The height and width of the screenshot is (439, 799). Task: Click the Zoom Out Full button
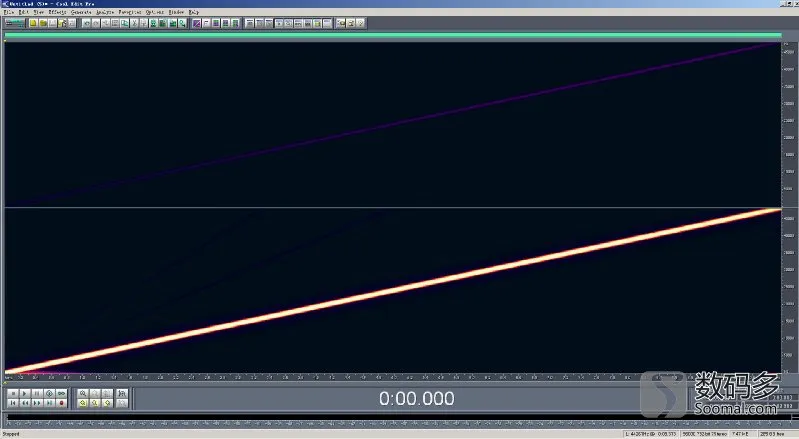(107, 393)
